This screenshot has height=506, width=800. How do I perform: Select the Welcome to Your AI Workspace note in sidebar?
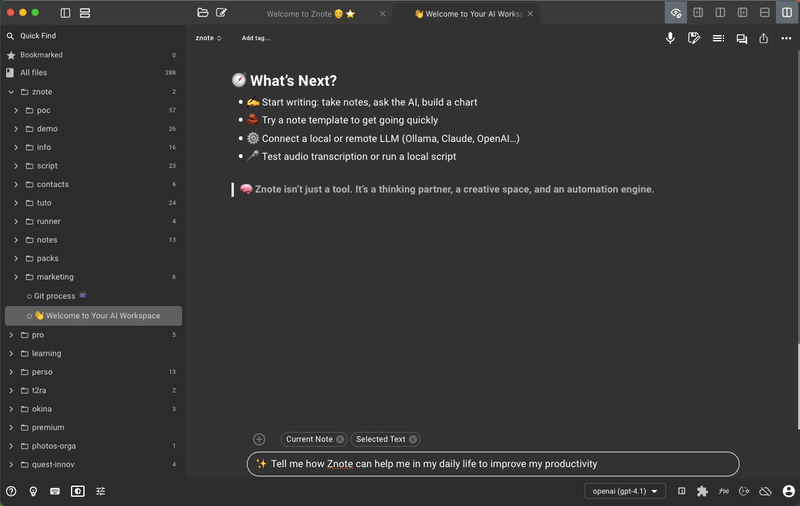[x=93, y=316]
